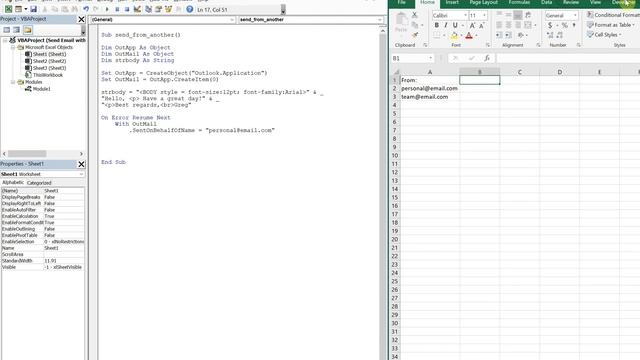Apply Percent Style in Excel ribbon

point(564,26)
